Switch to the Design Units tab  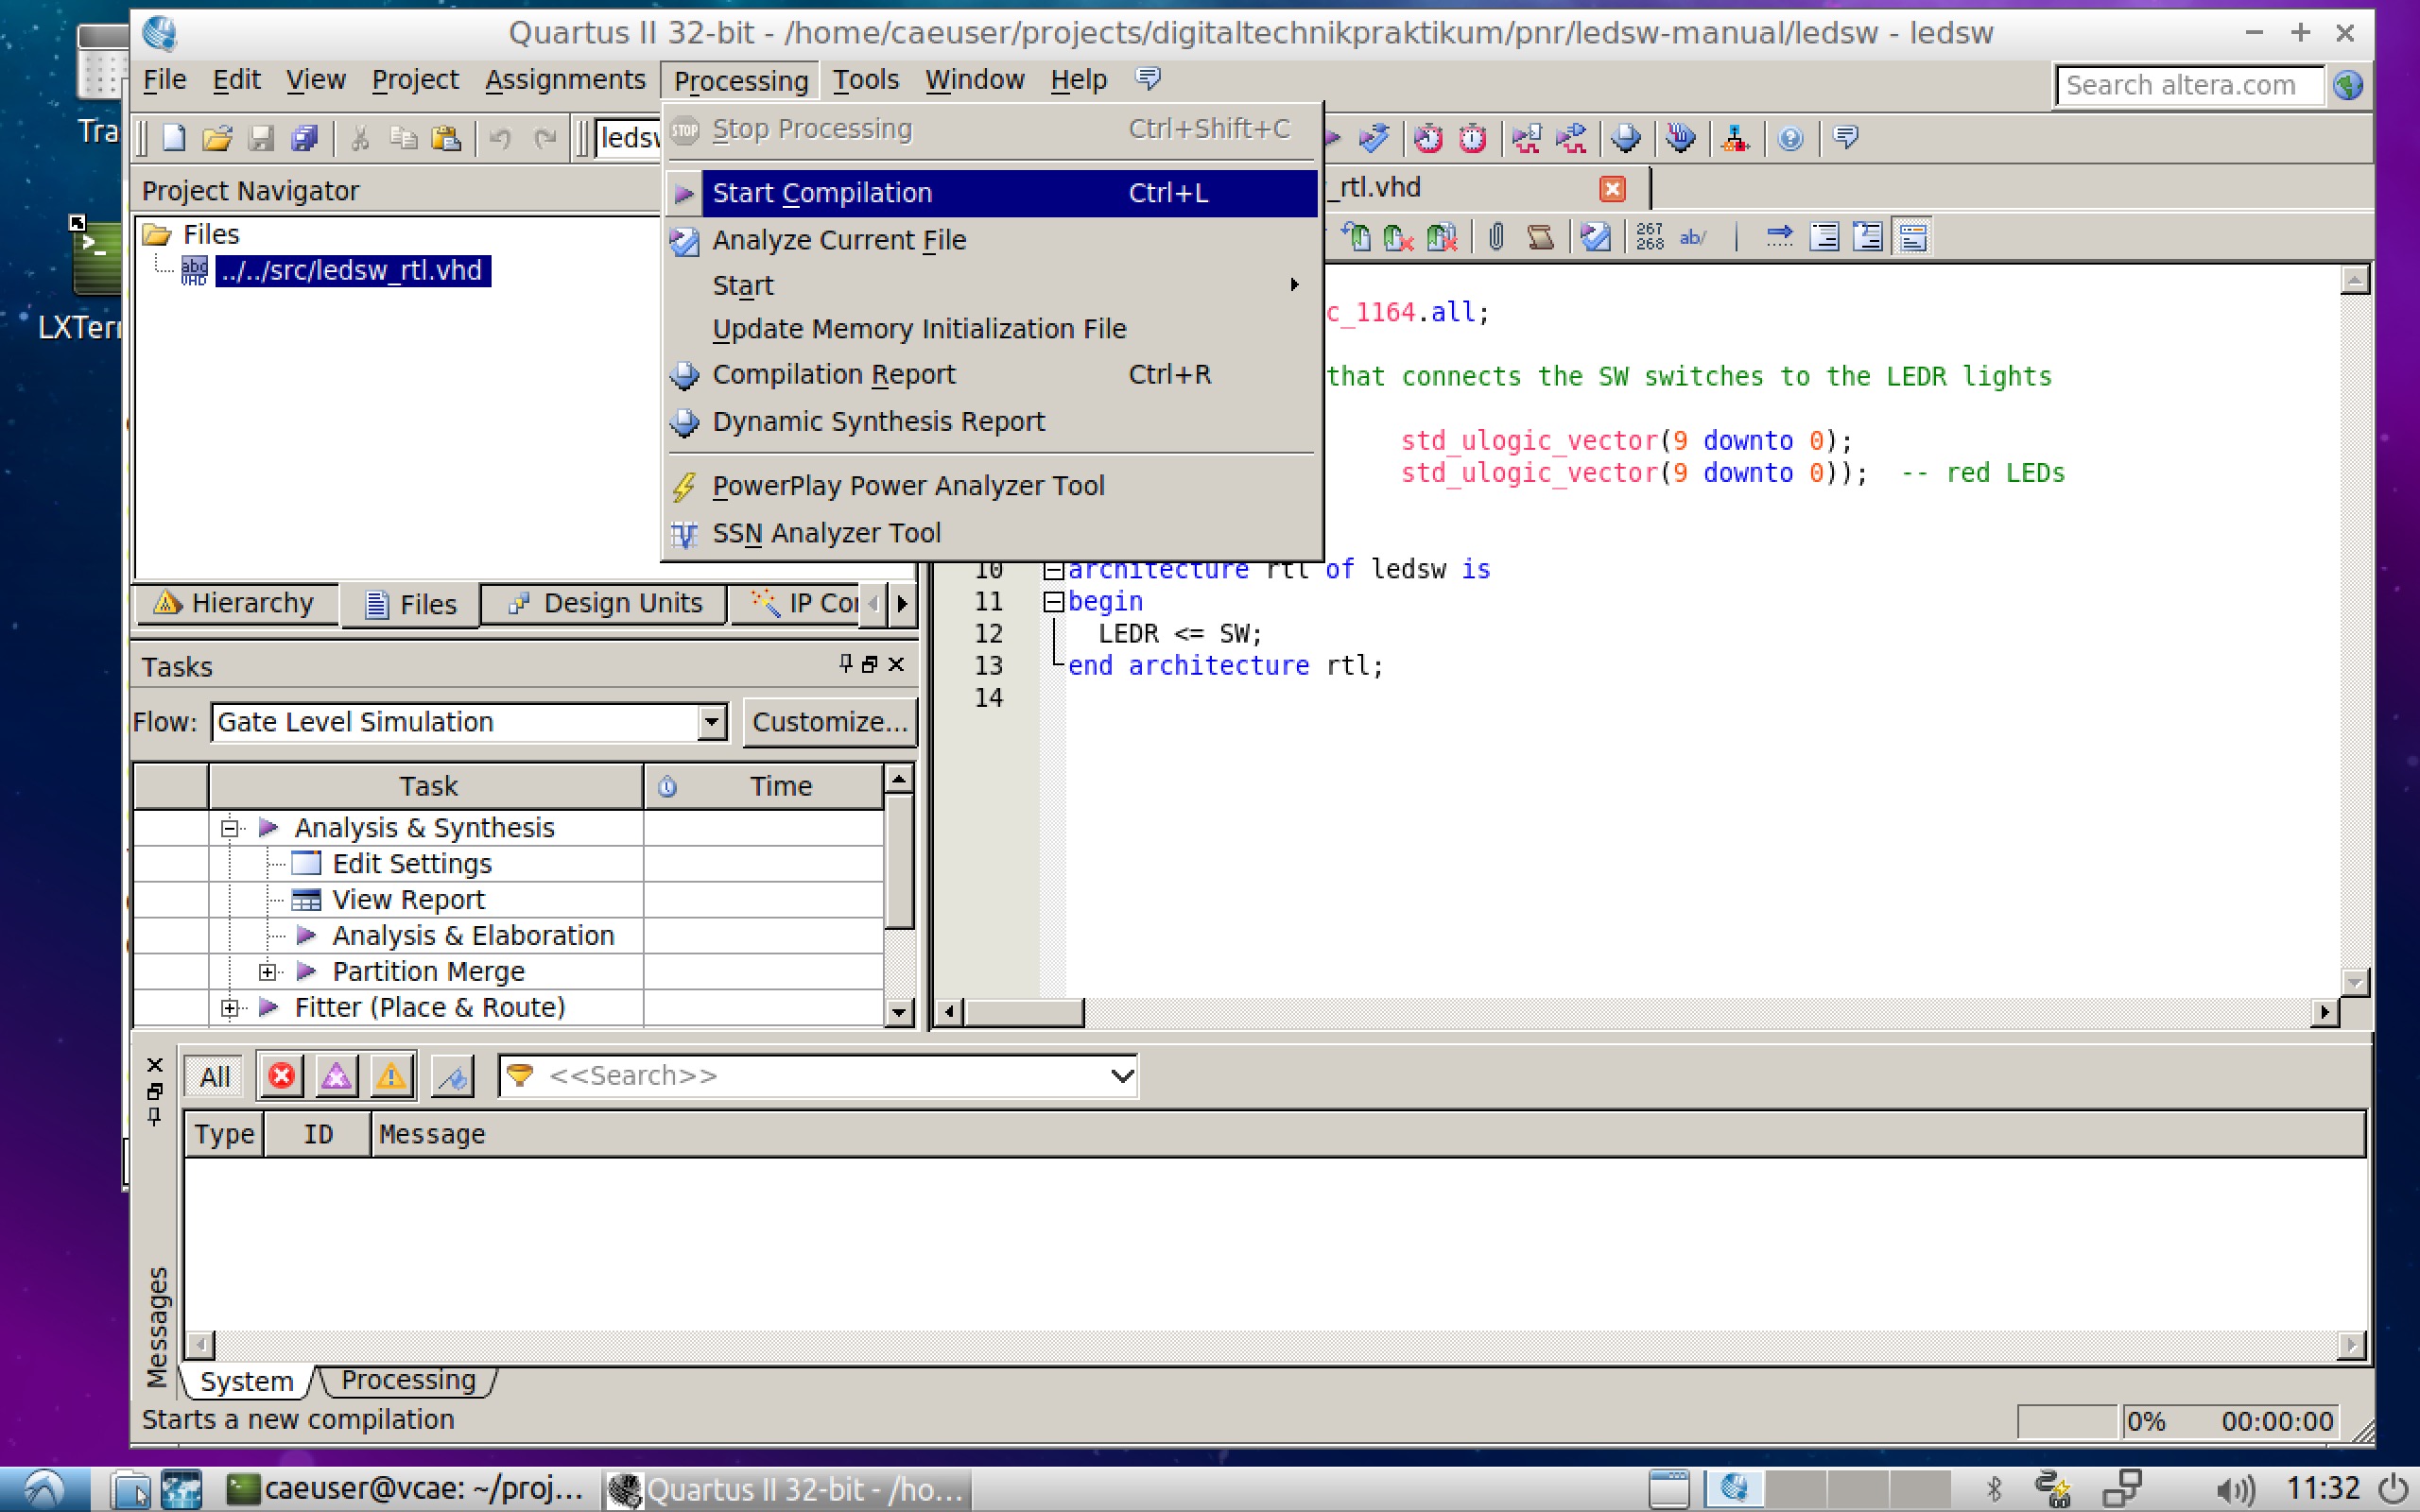tap(604, 603)
